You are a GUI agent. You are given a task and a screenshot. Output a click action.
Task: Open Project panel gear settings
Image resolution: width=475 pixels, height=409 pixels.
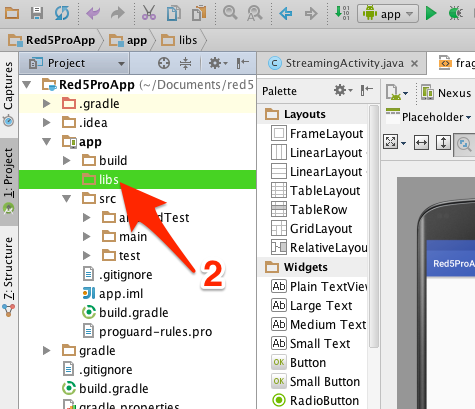pyautogui.click(x=218, y=63)
